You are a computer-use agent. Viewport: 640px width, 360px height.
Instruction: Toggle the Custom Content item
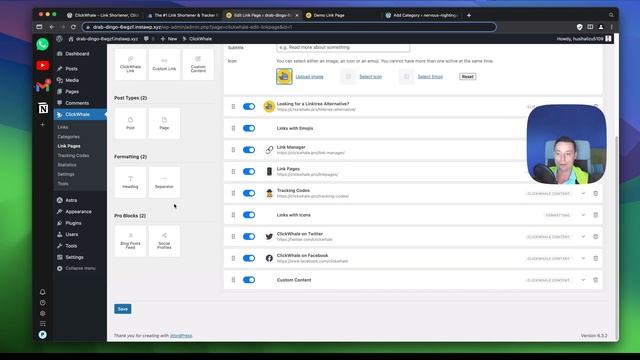coord(249,280)
